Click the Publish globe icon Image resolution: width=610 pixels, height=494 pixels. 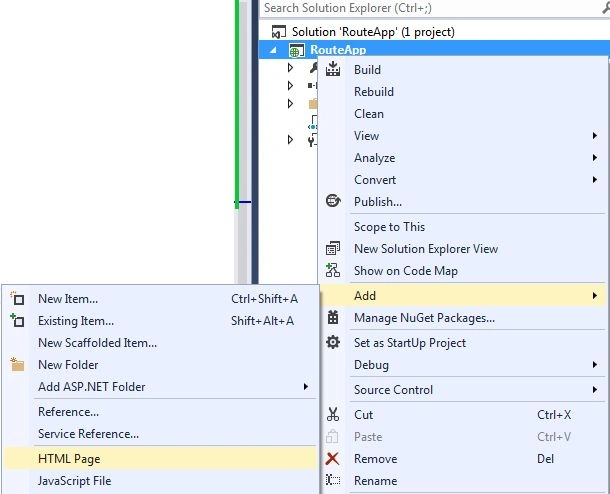333,201
